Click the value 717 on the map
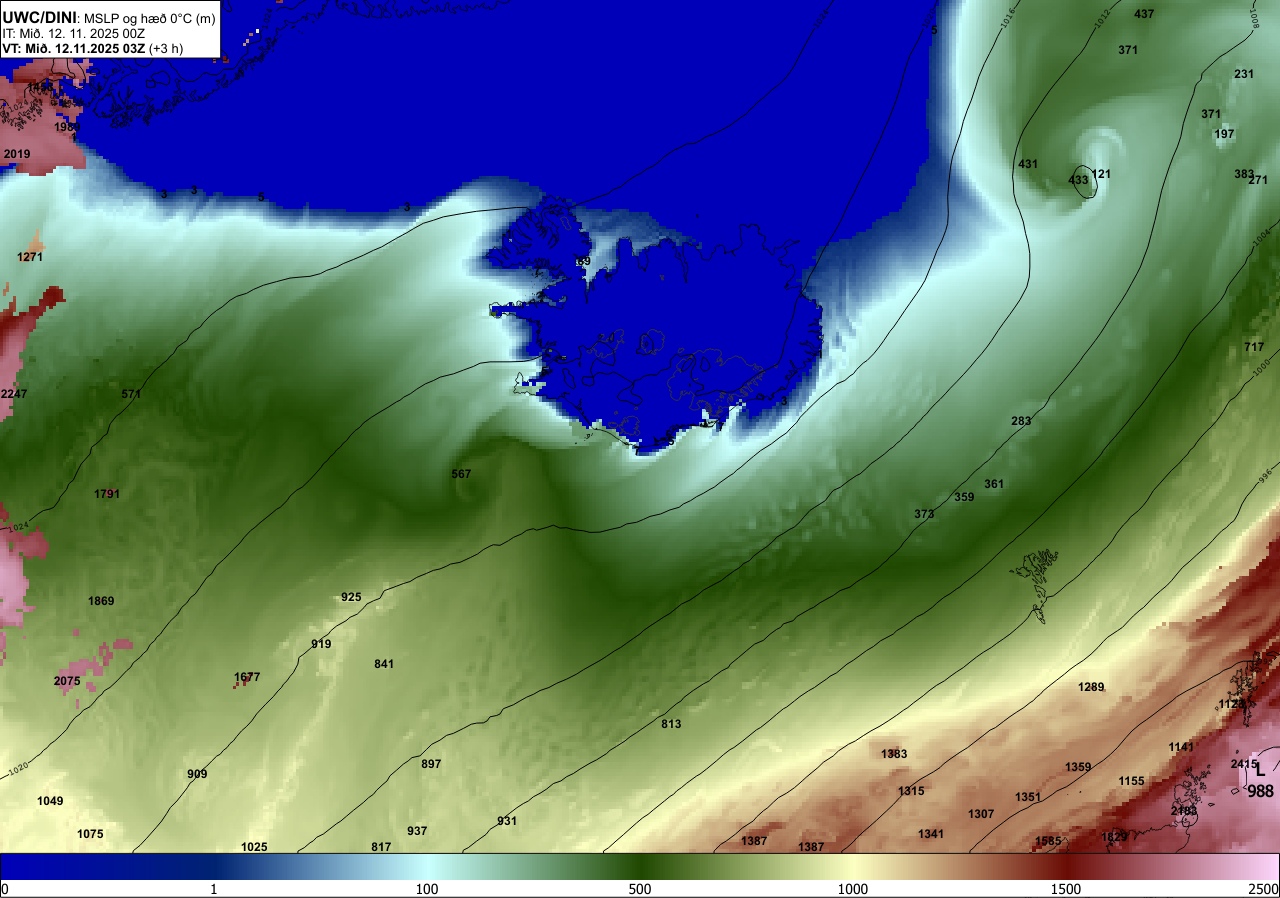Image resolution: width=1280 pixels, height=898 pixels. coord(1254,347)
